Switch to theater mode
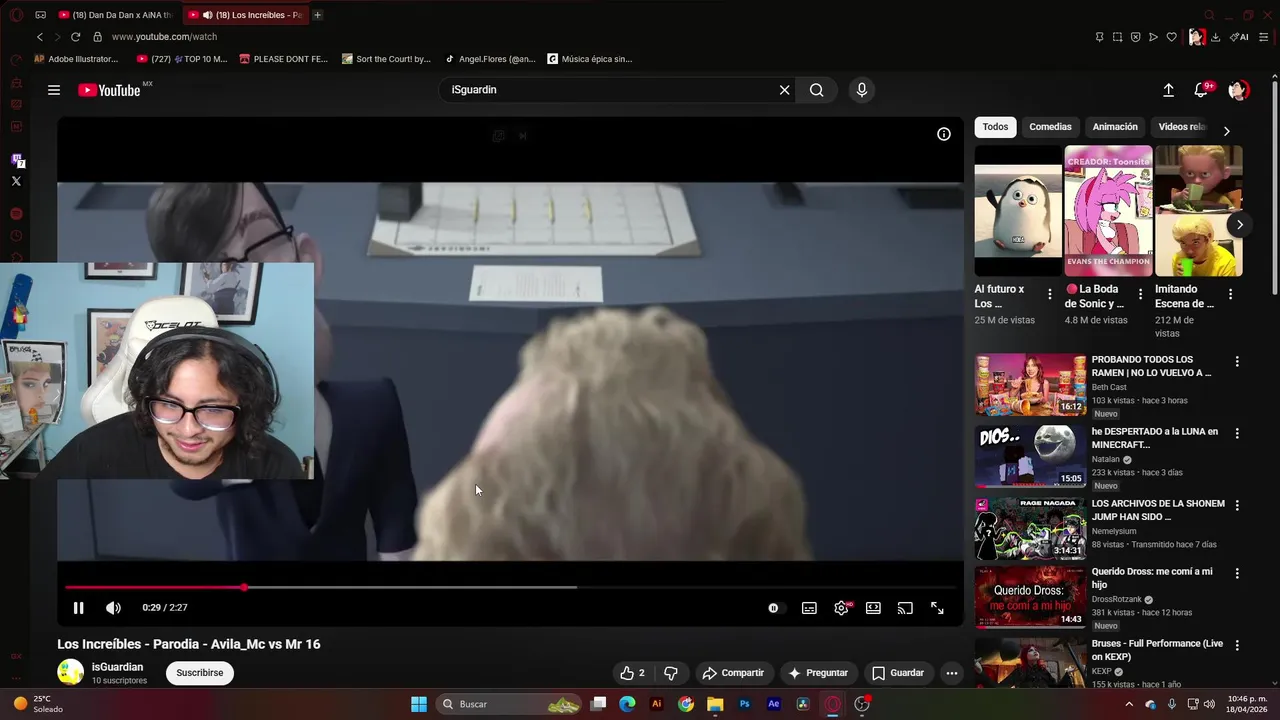The height and width of the screenshot is (720, 1280). [873, 608]
